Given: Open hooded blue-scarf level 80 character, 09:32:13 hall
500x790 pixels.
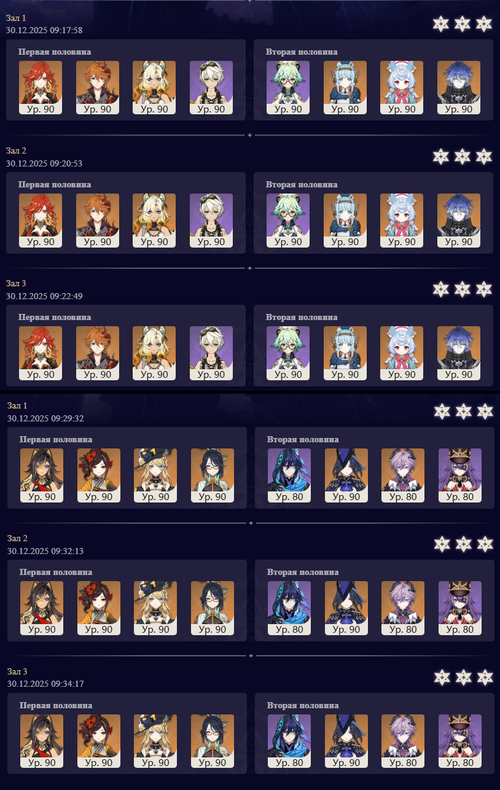Looking at the screenshot, I should coord(289,608).
